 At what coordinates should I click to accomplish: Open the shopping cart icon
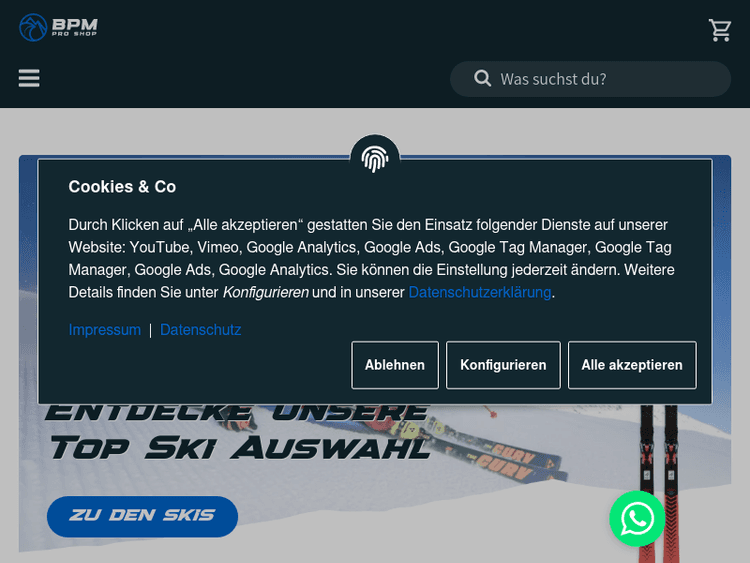pos(719,30)
